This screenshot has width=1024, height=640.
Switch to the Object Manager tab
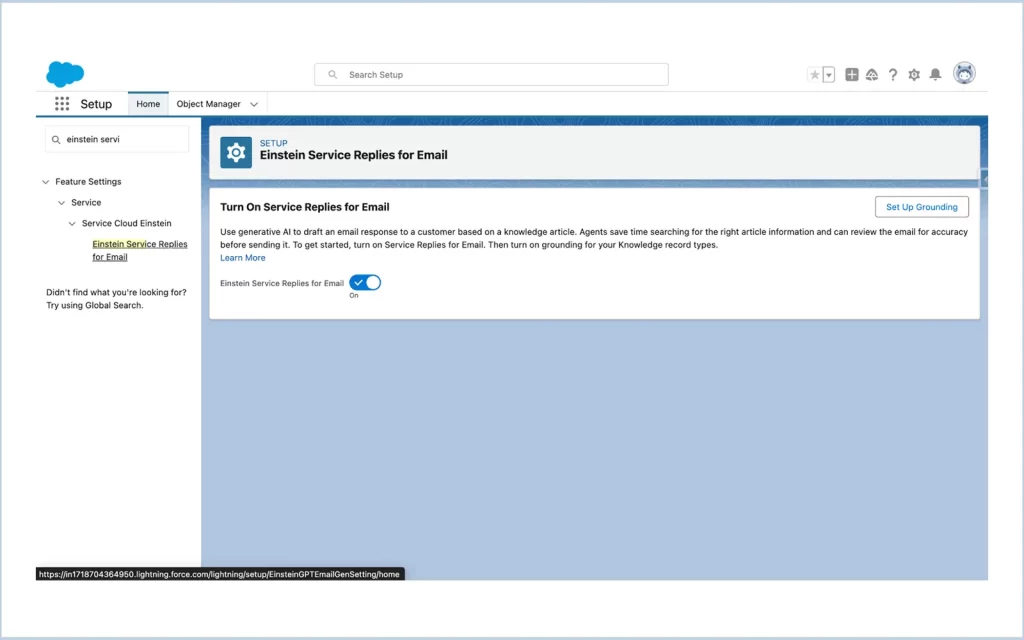coord(208,104)
